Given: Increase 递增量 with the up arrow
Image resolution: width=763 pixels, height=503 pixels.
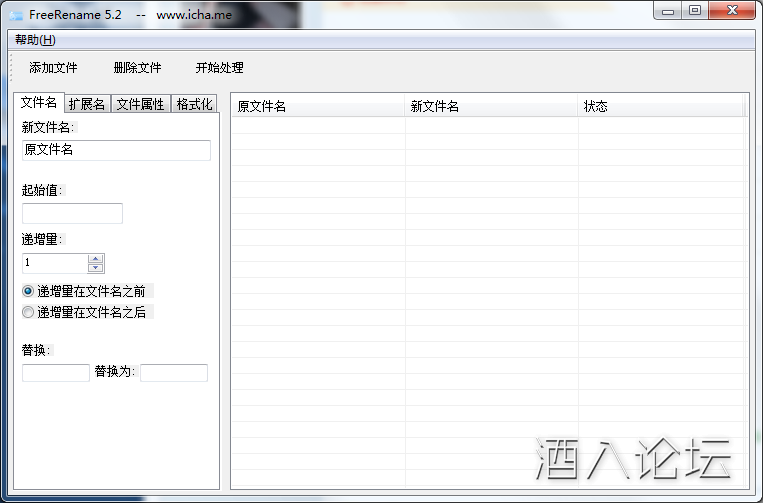Looking at the screenshot, I should point(96,258).
